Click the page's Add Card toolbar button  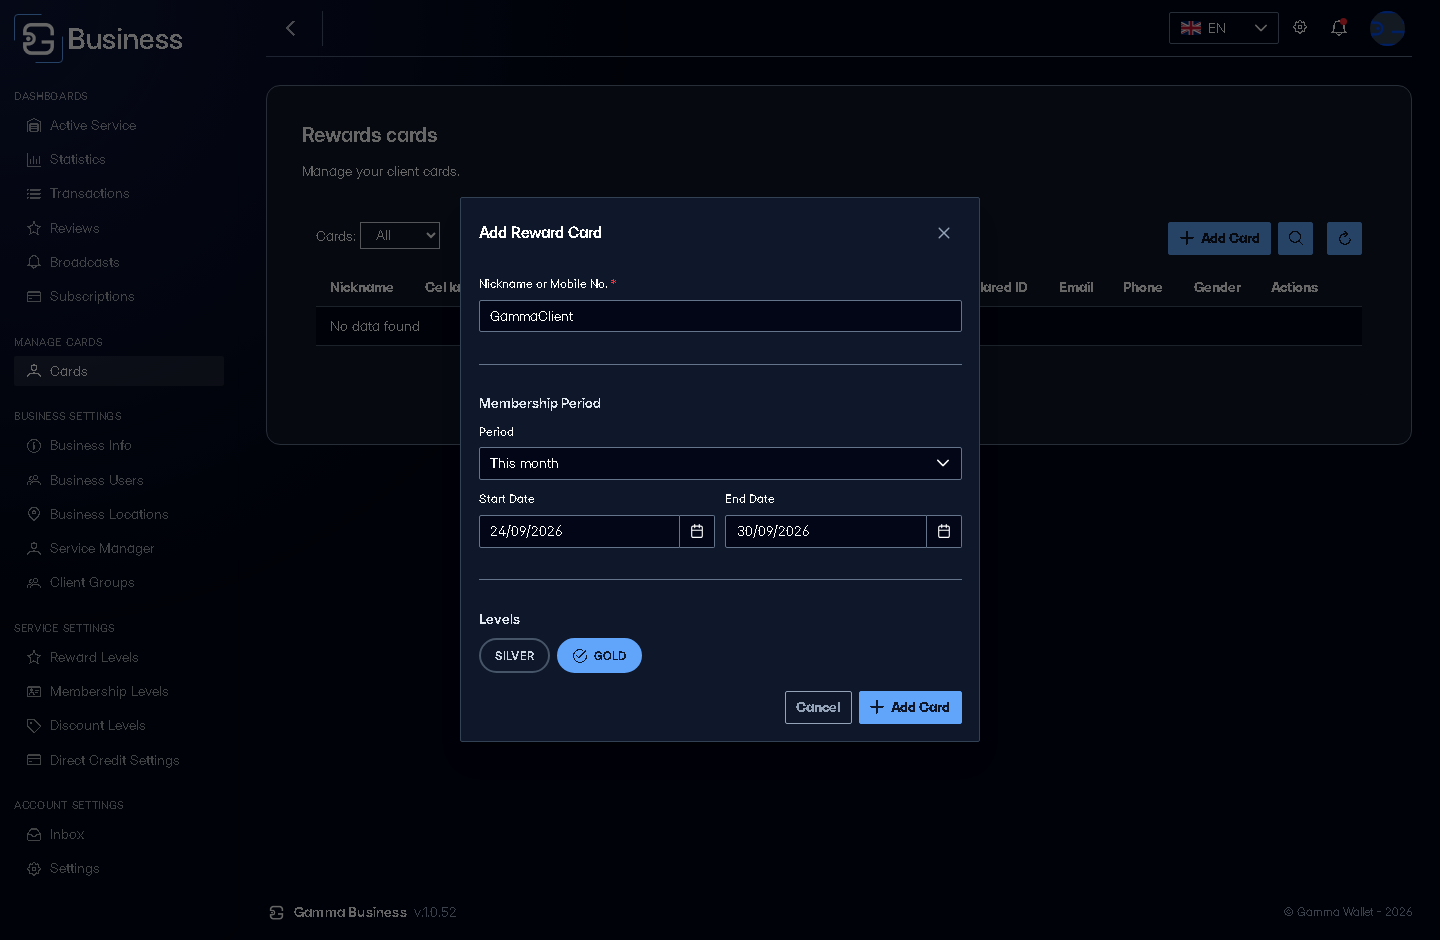tap(1219, 238)
